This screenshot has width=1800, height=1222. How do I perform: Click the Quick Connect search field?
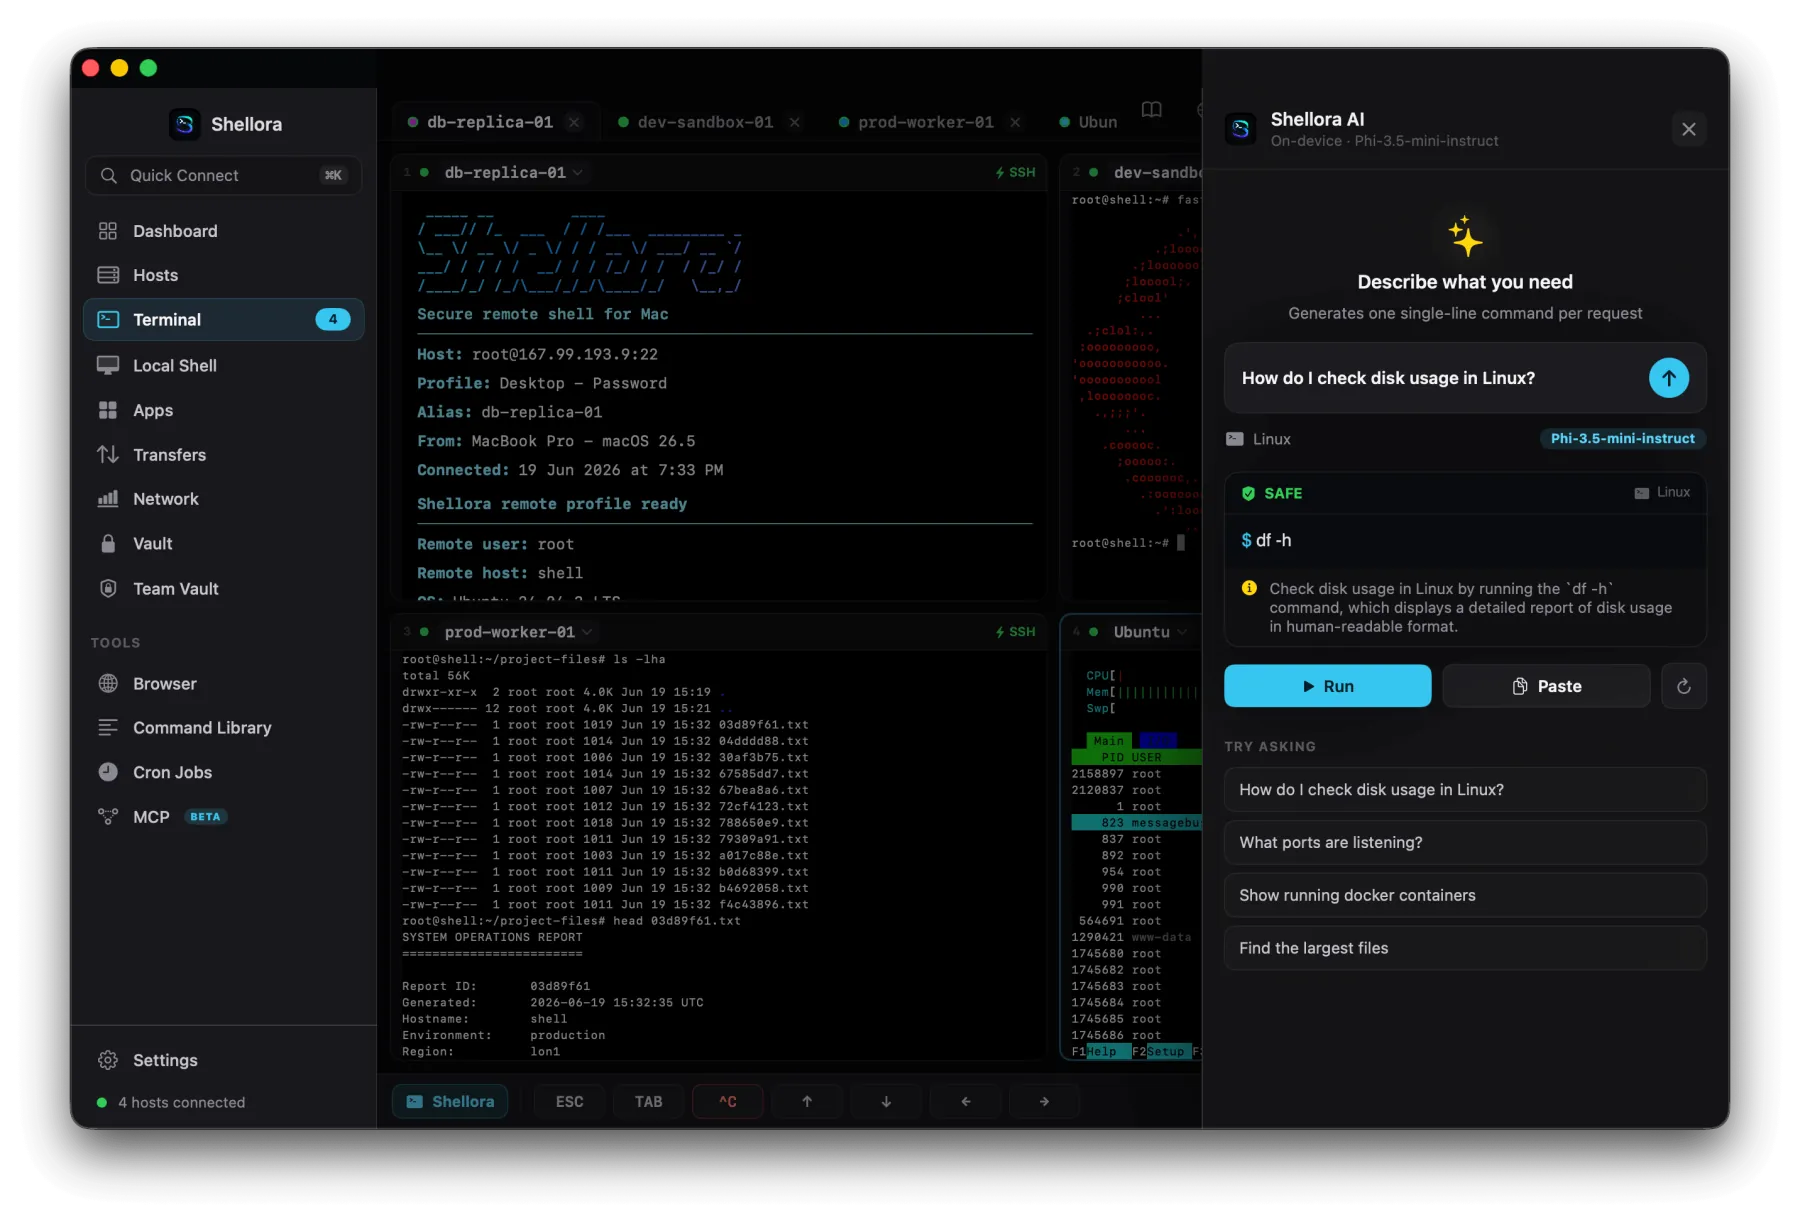[x=223, y=175]
